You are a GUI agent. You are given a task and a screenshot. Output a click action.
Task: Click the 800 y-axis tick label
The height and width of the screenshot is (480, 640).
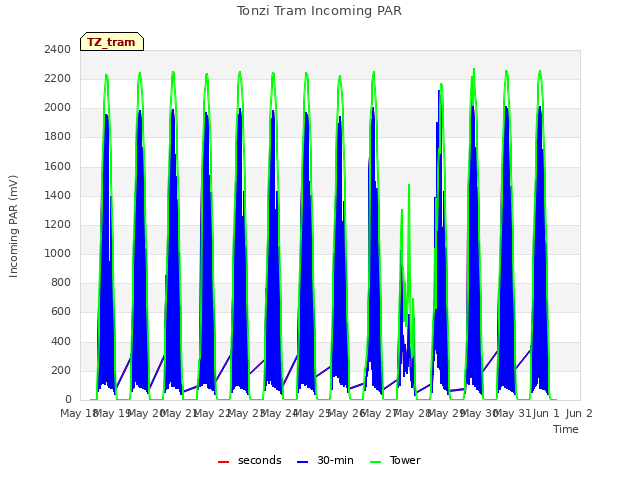pos(61,283)
